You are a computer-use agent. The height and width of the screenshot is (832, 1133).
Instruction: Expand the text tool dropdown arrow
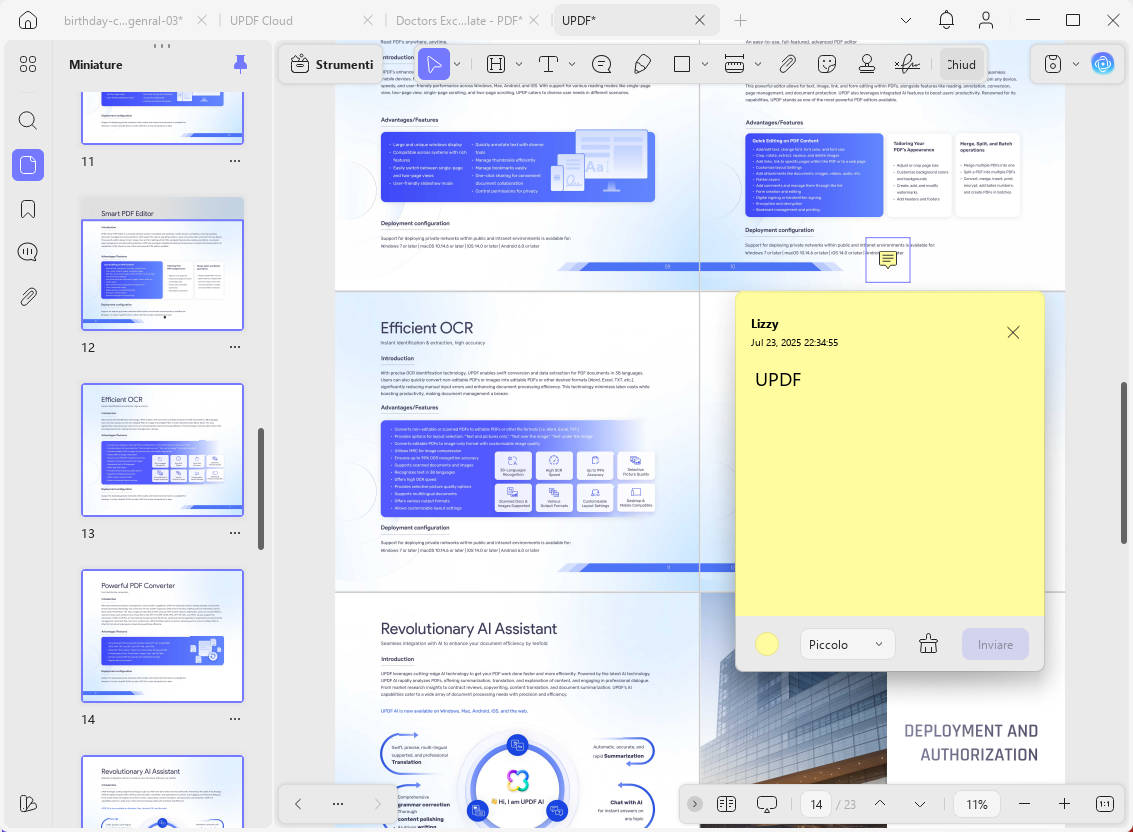572,64
